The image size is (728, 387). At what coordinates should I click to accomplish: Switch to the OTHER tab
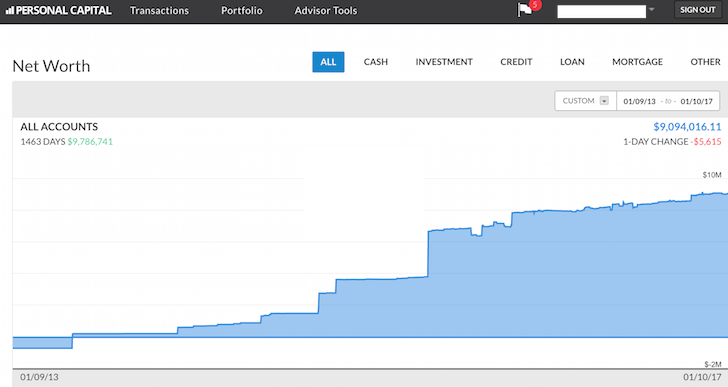pos(705,62)
